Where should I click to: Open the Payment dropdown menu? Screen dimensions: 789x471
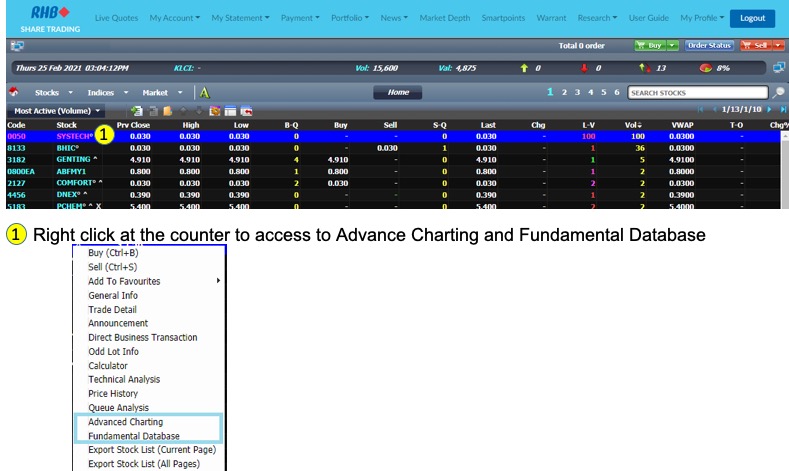300,18
